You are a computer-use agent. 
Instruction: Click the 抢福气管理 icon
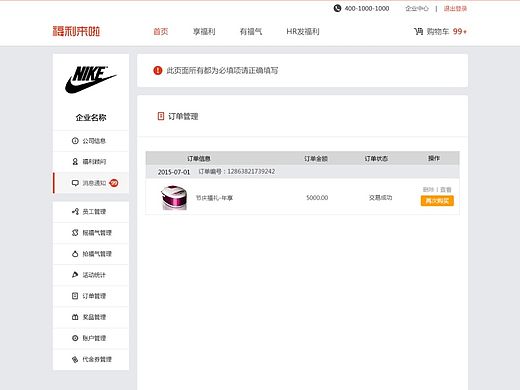pyautogui.click(x=75, y=233)
